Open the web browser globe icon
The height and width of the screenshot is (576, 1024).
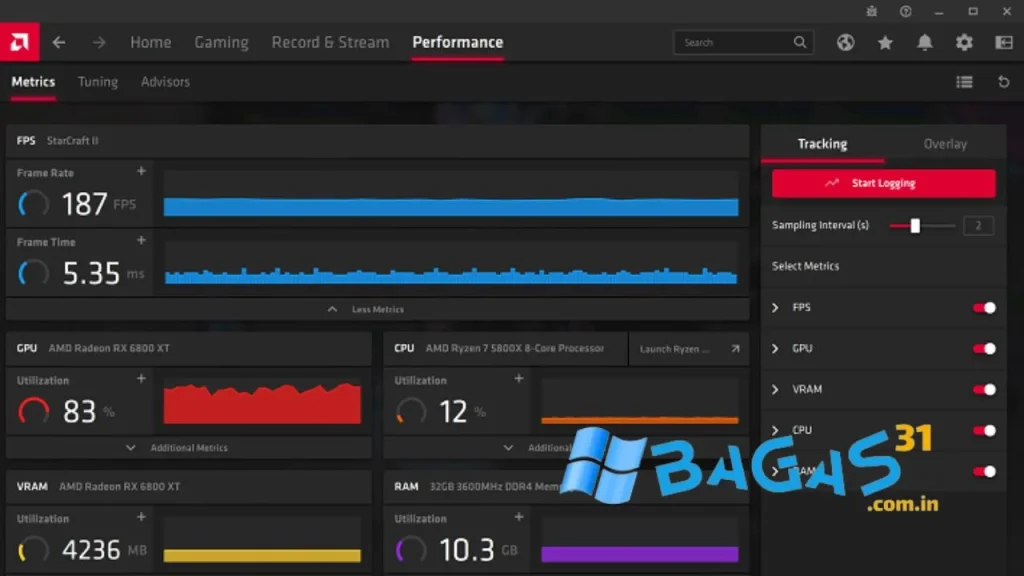click(x=846, y=42)
